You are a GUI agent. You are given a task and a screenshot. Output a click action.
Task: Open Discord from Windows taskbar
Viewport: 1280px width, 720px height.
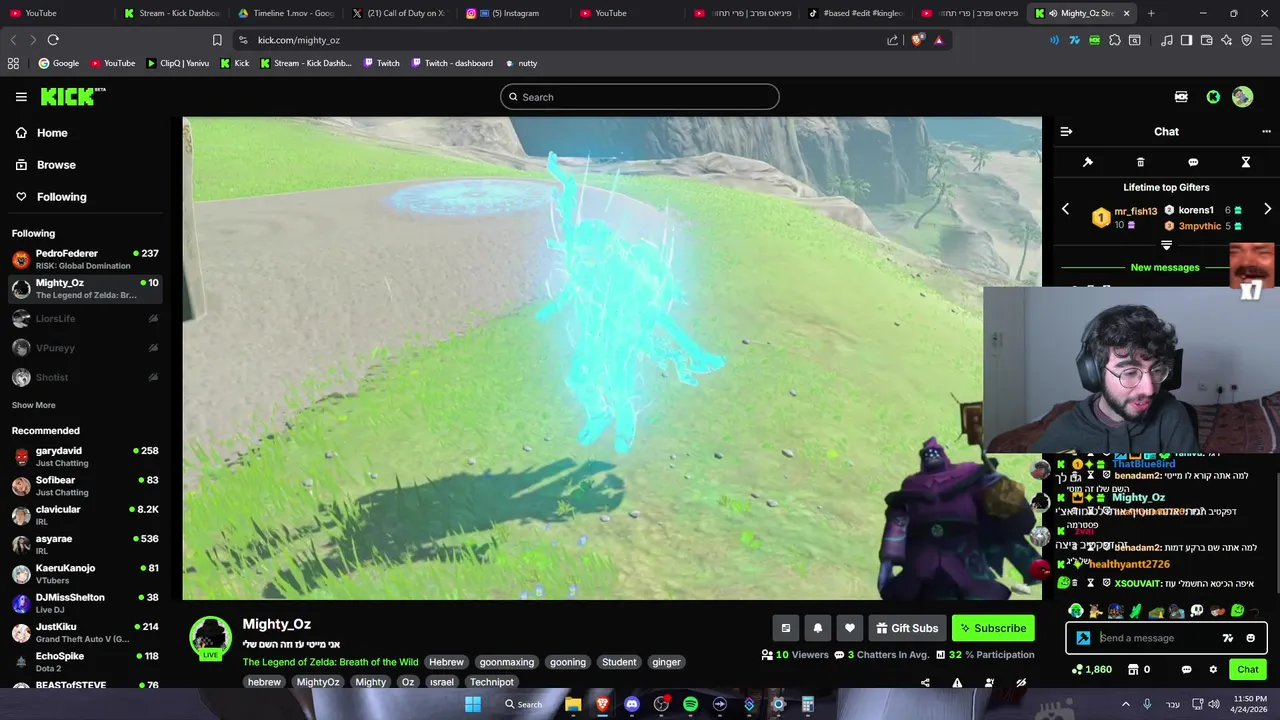tap(631, 704)
